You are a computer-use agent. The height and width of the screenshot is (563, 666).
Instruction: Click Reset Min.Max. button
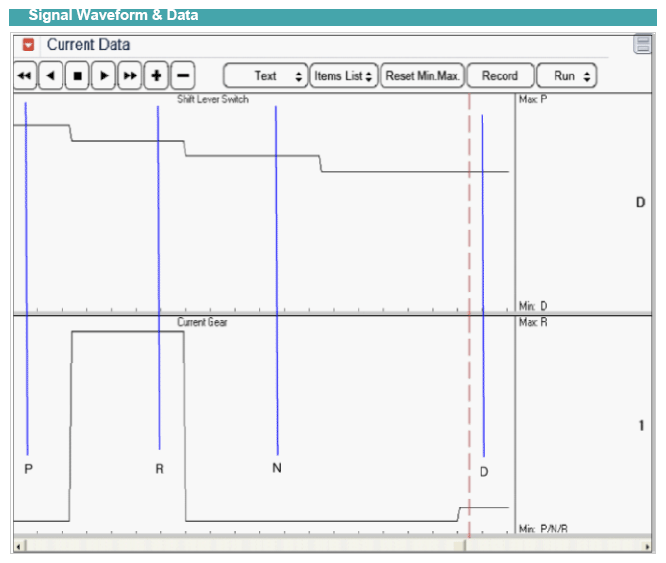(423, 76)
